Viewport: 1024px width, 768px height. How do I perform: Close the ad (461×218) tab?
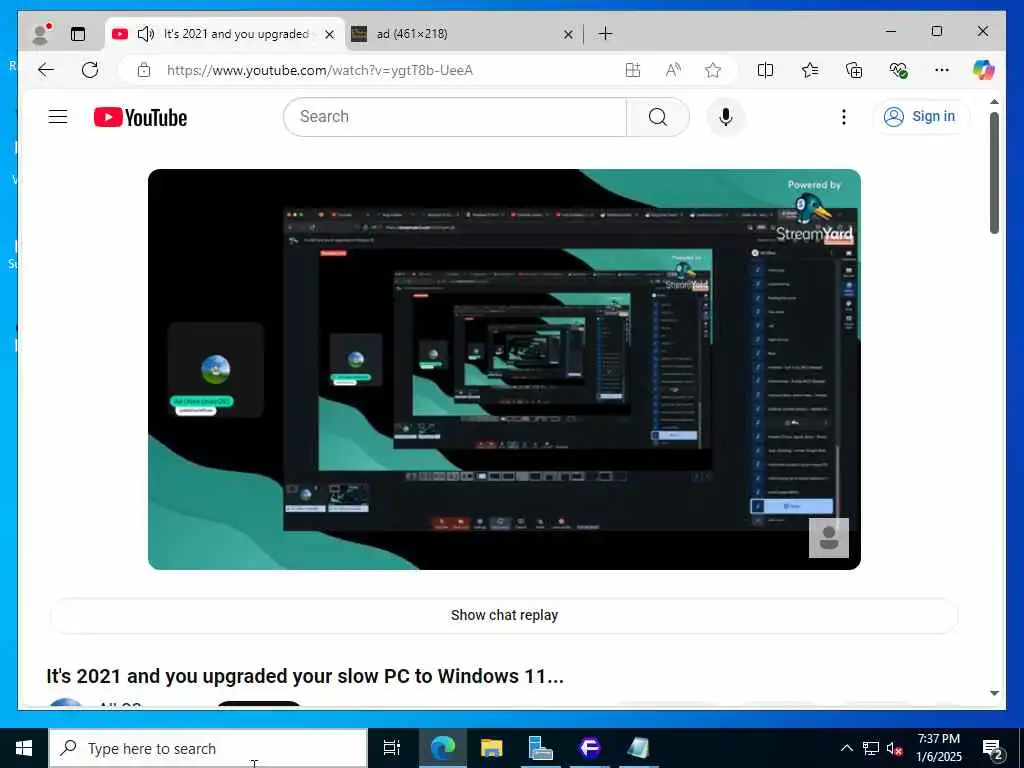(568, 34)
